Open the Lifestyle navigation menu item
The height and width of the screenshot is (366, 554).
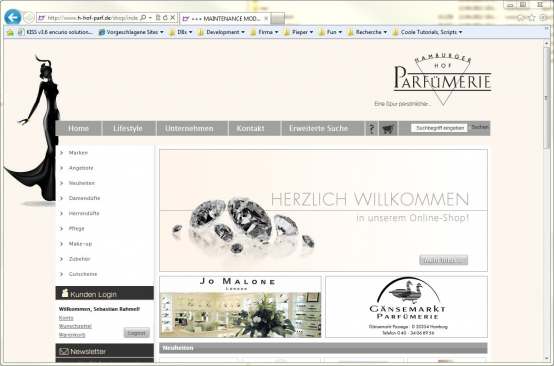pyautogui.click(x=128, y=129)
